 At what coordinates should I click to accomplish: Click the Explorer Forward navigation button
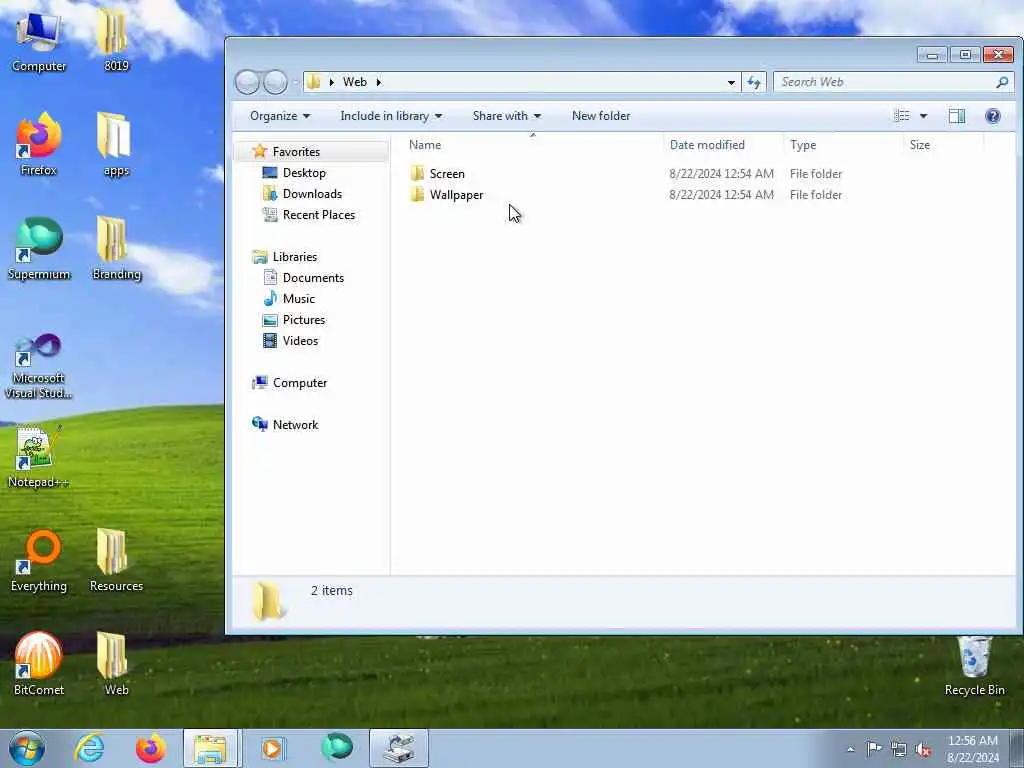point(275,82)
